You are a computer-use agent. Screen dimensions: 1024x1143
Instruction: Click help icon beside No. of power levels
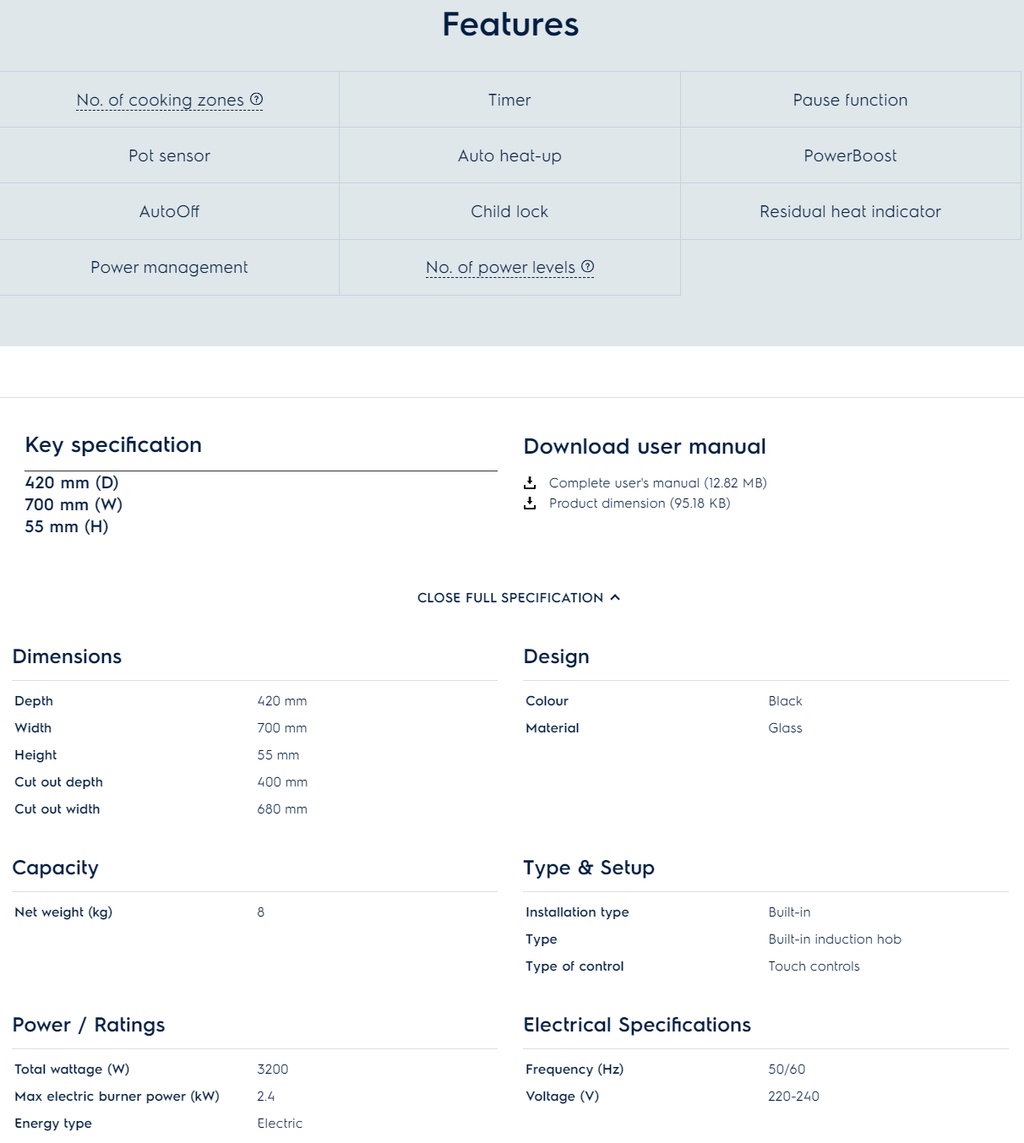588,267
